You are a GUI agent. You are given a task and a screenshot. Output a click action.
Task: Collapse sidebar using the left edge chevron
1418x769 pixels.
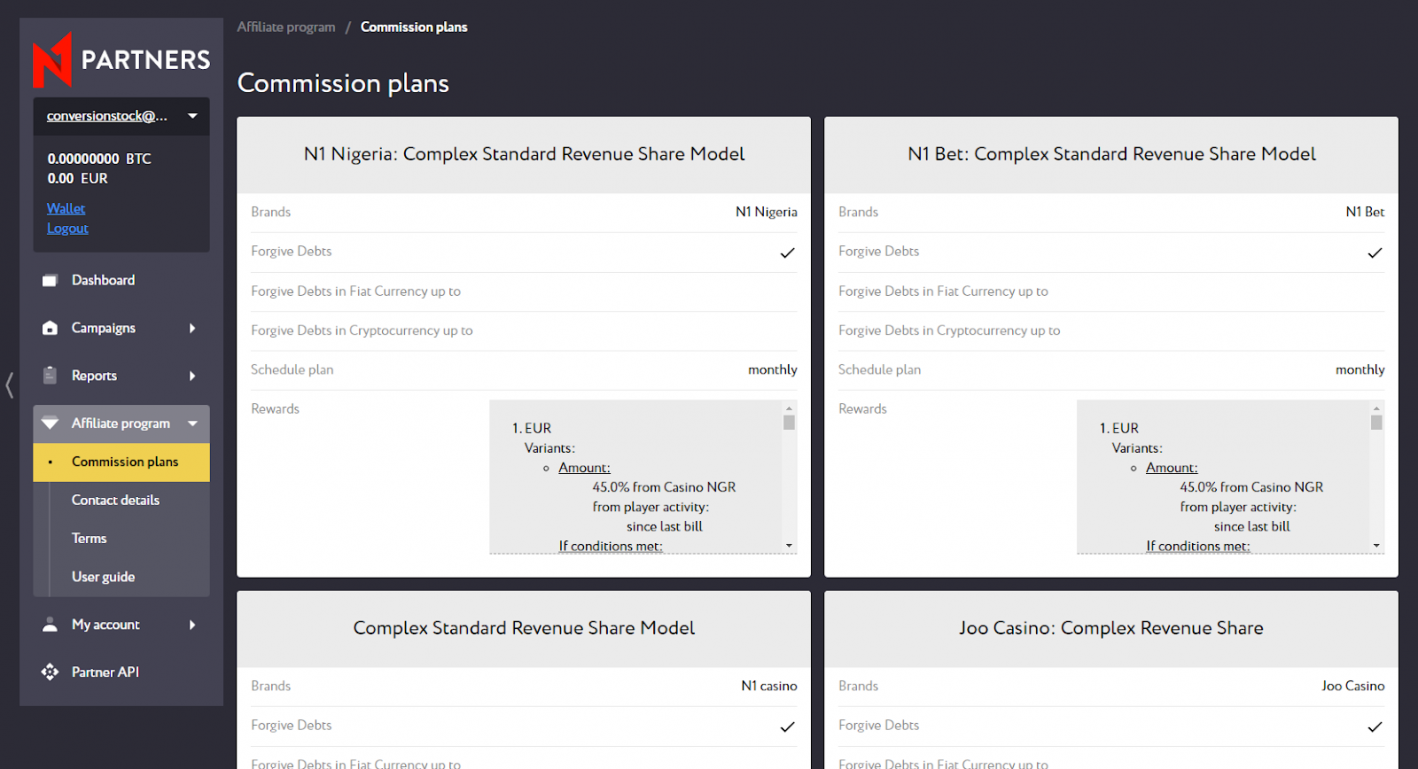click(9, 385)
